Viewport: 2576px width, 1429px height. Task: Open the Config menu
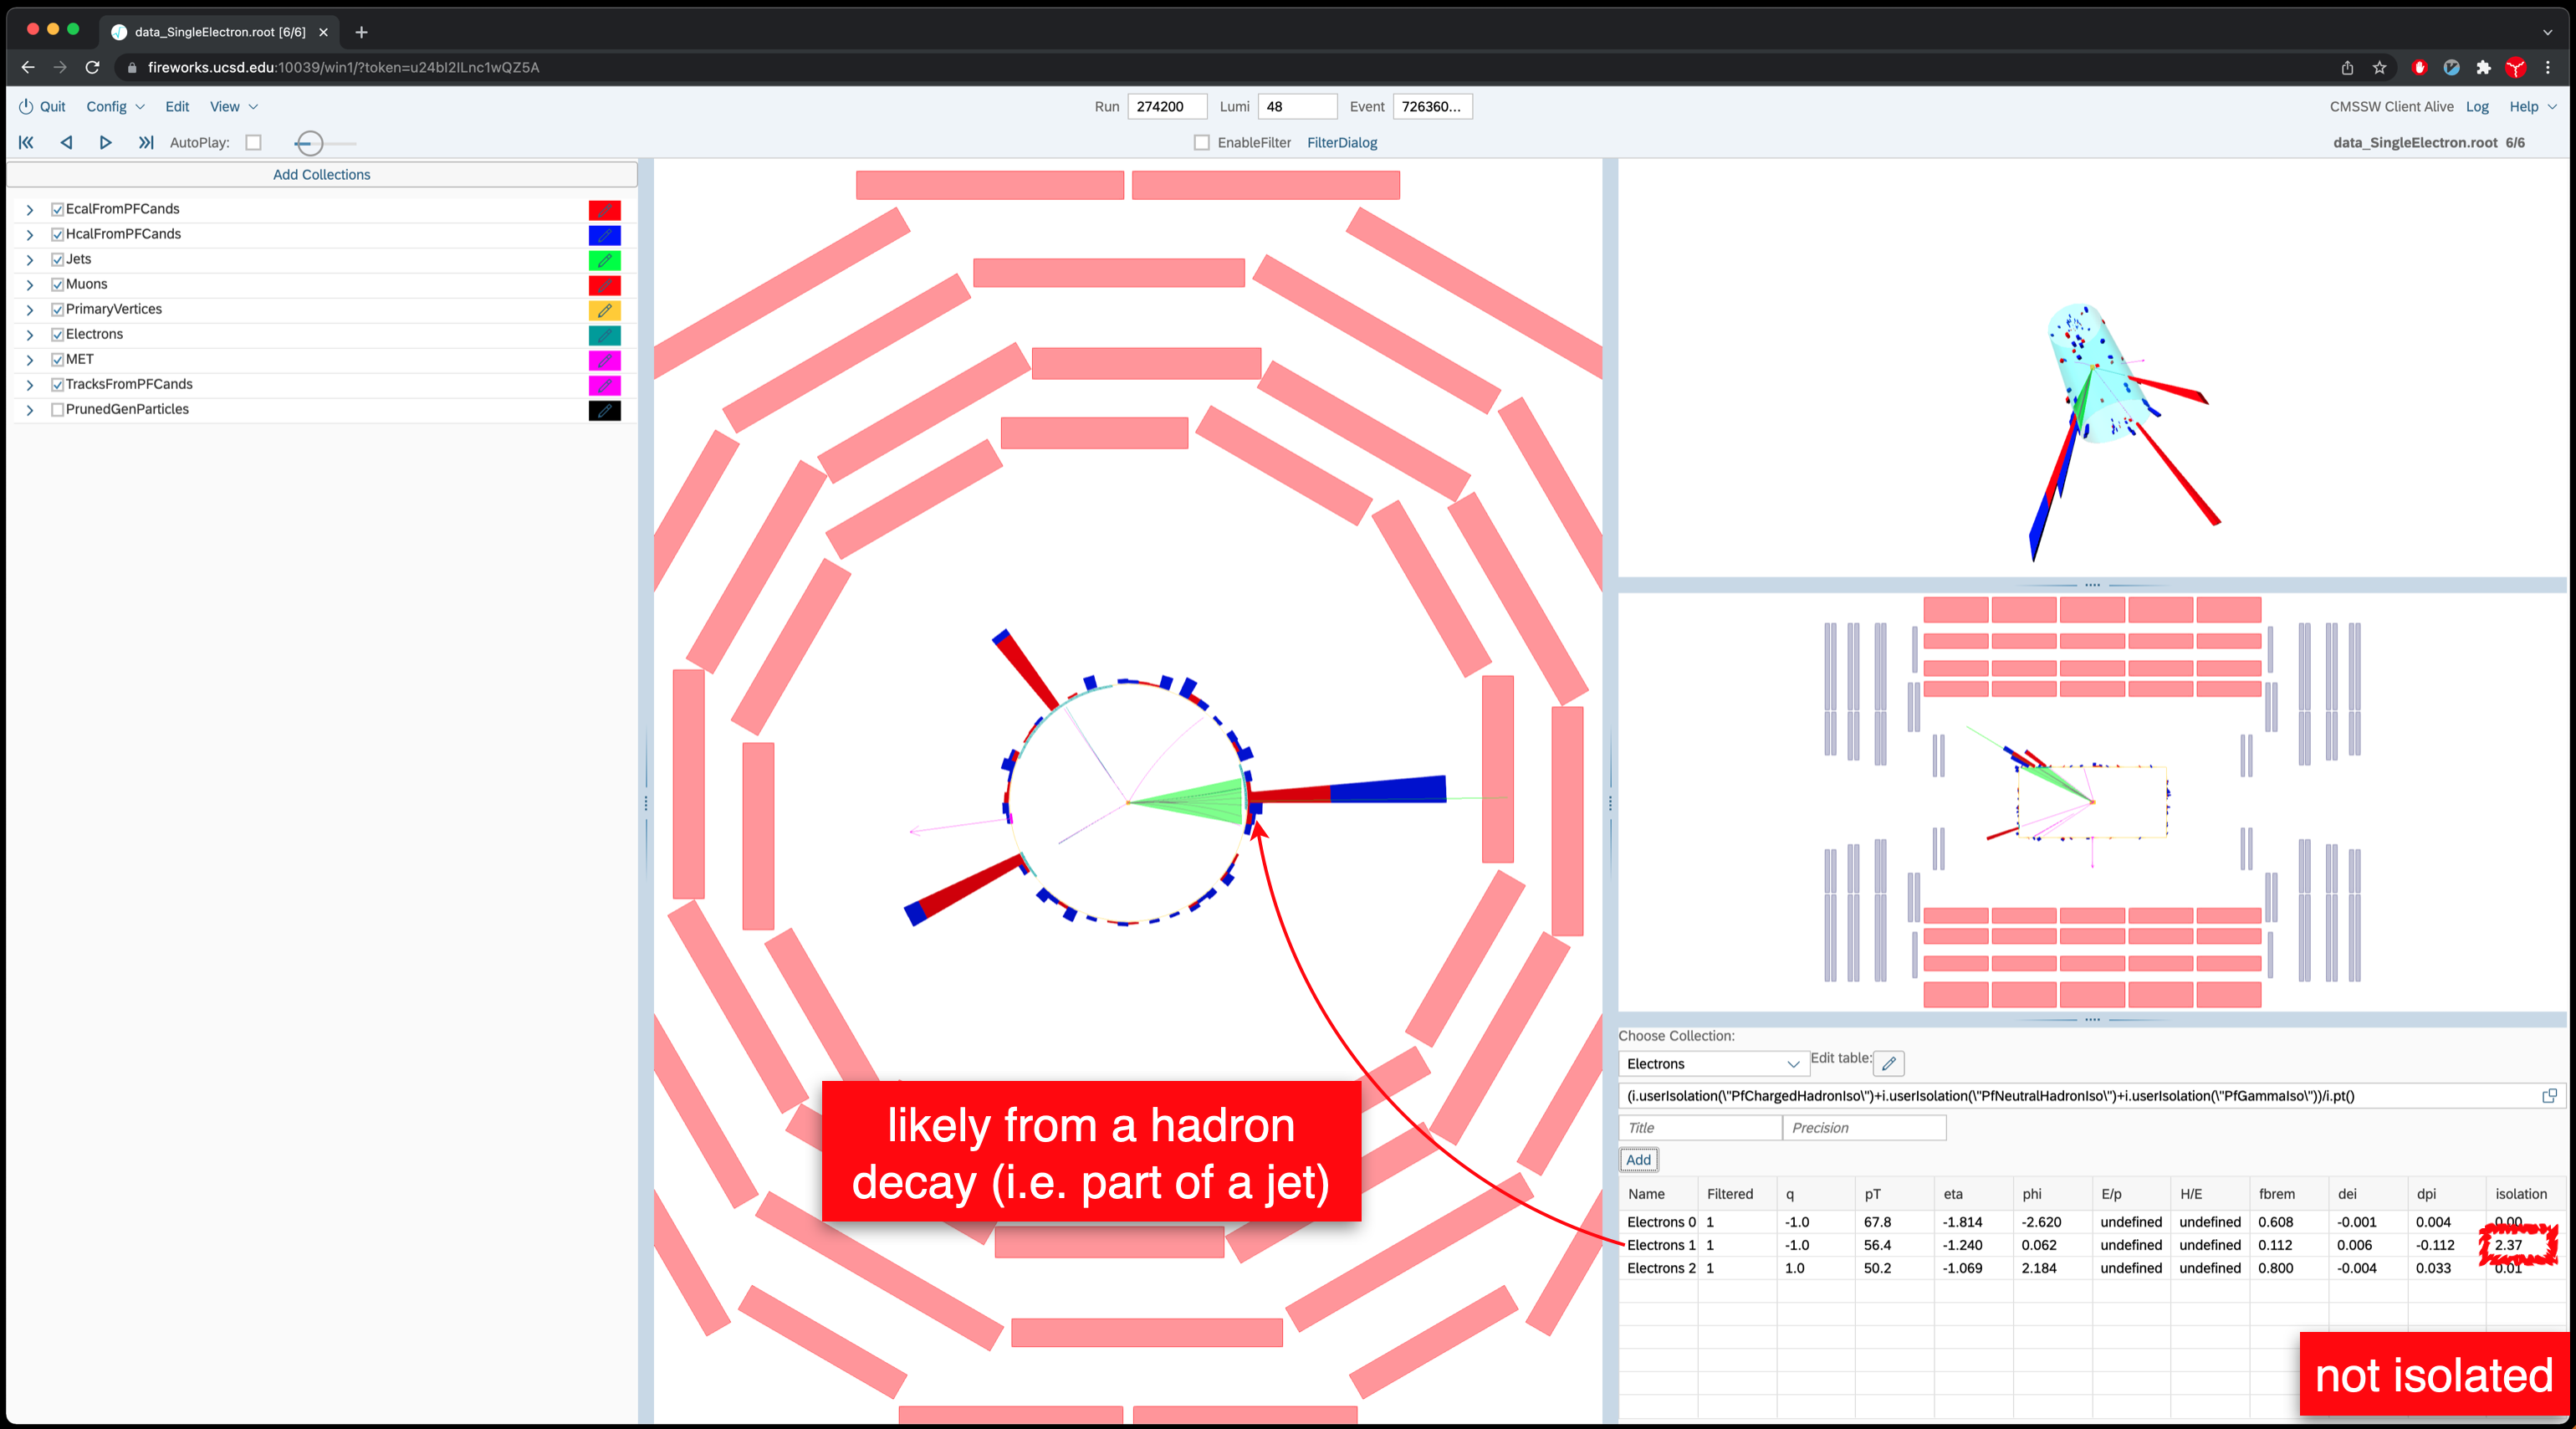click(115, 106)
